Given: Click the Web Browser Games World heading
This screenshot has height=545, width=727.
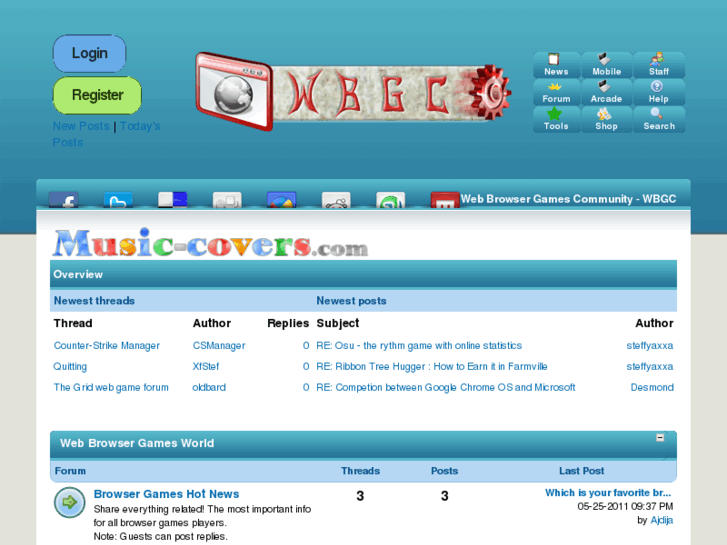Looking at the screenshot, I should tap(137, 443).
